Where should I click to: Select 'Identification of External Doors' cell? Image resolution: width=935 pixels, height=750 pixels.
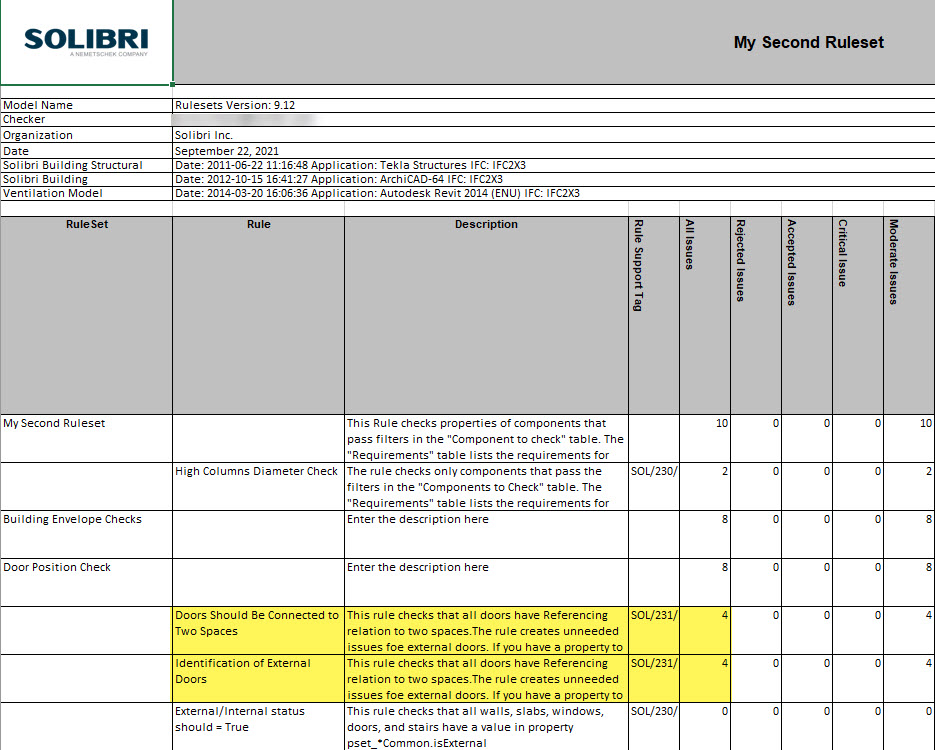pos(258,678)
